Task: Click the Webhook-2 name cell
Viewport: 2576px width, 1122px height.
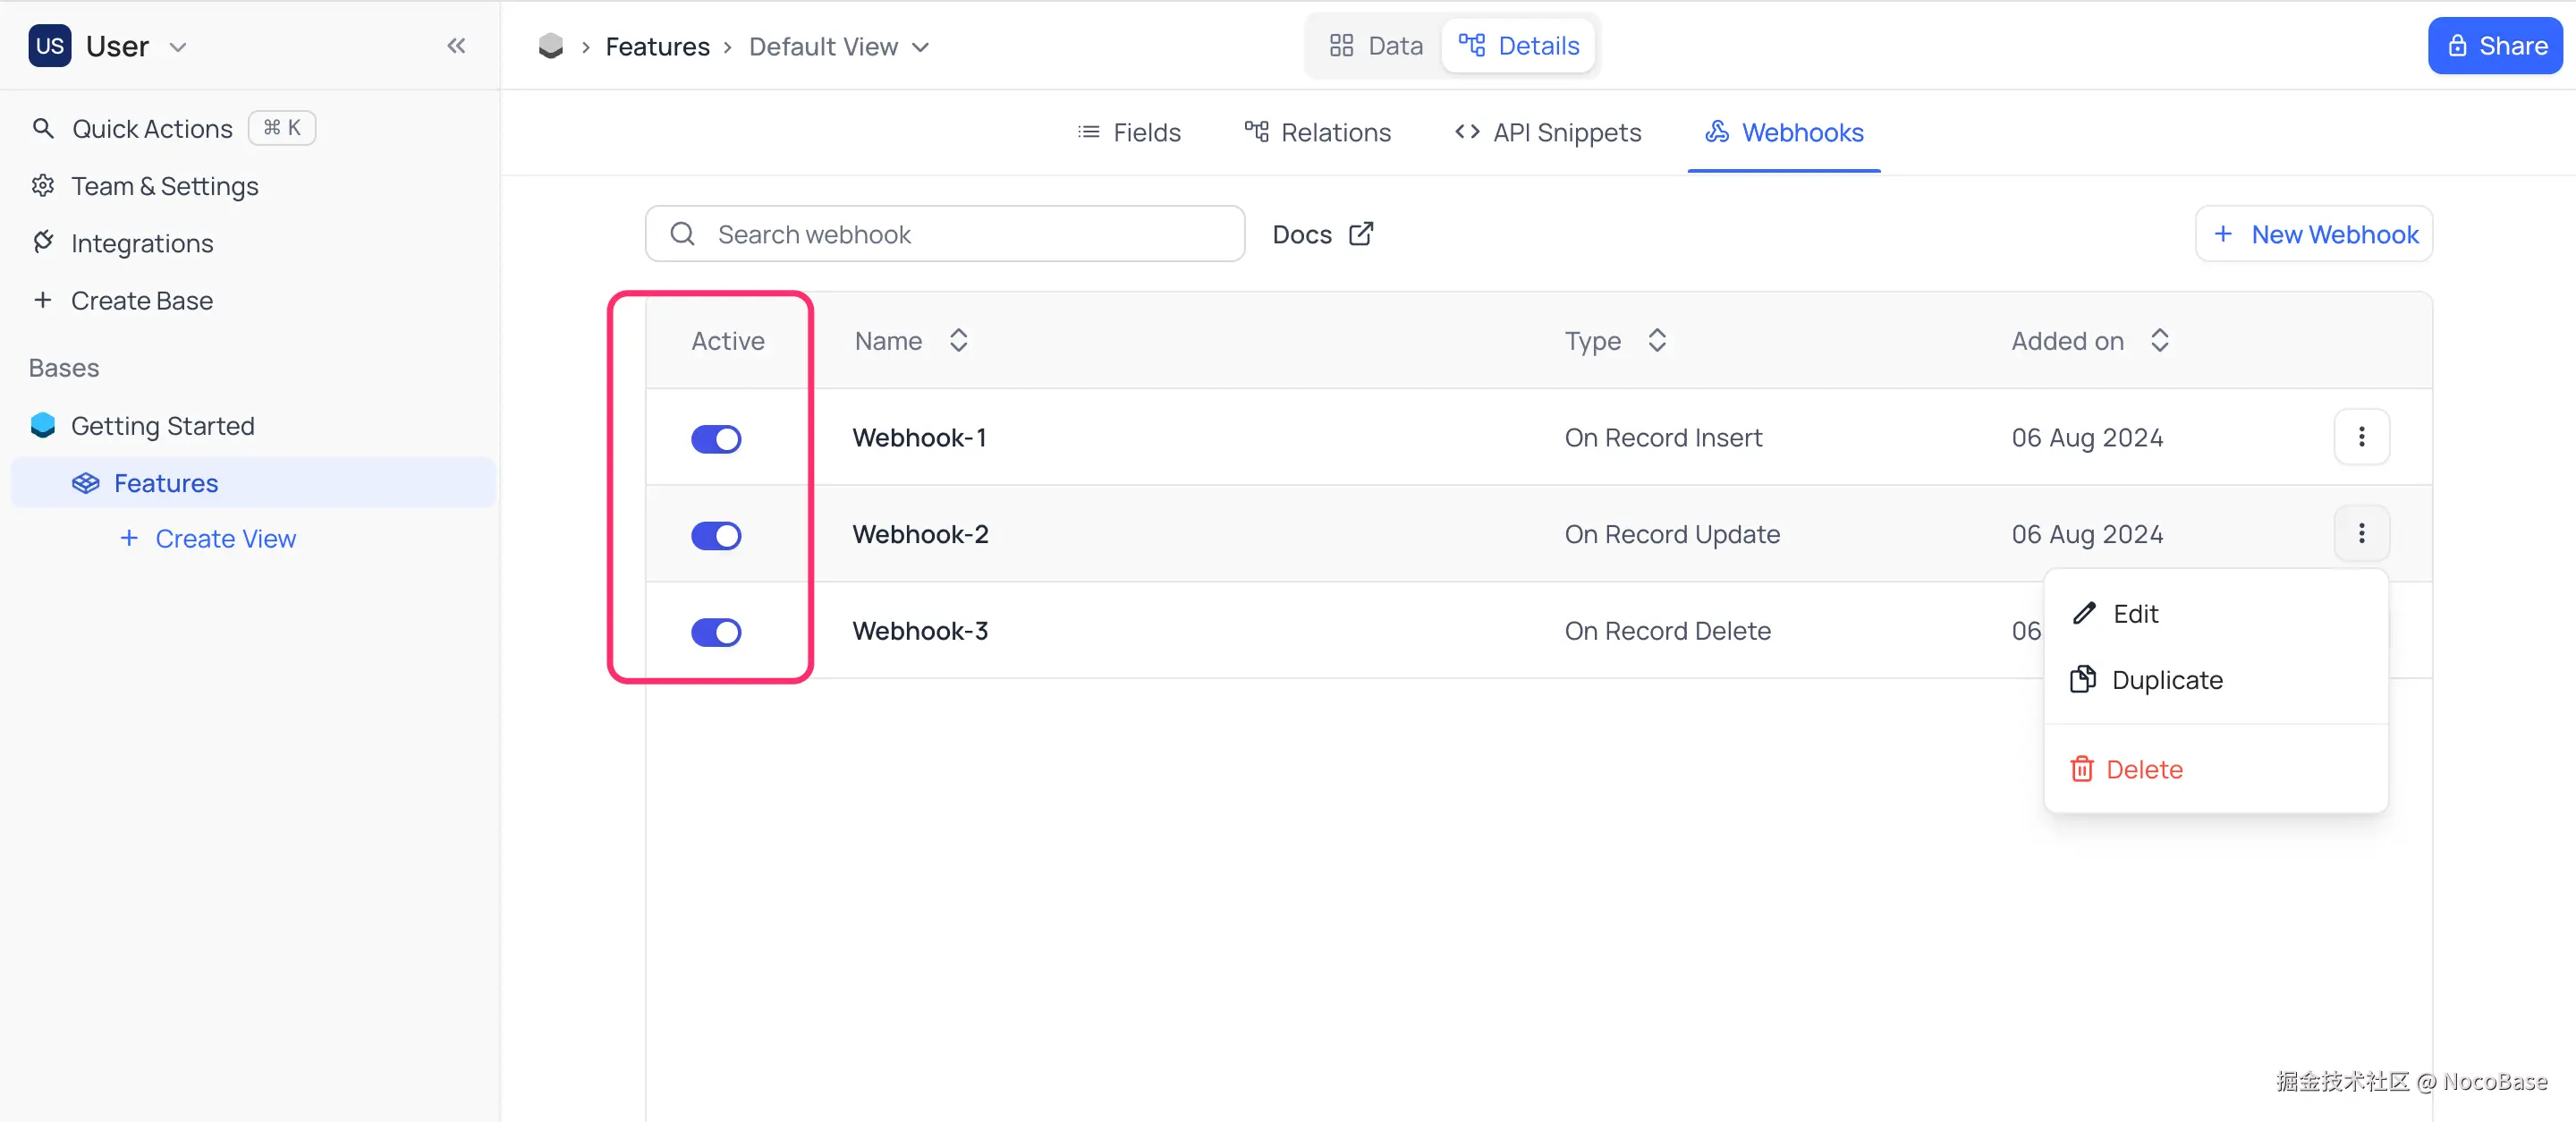Action: (920, 535)
